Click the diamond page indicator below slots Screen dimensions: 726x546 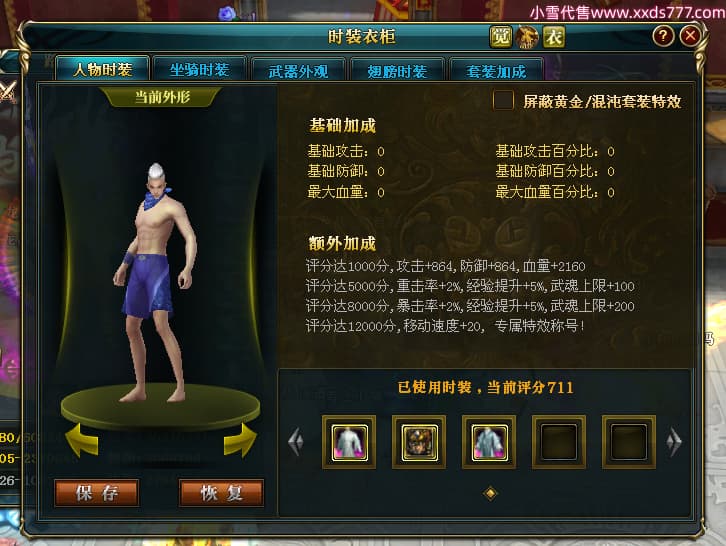[490, 493]
